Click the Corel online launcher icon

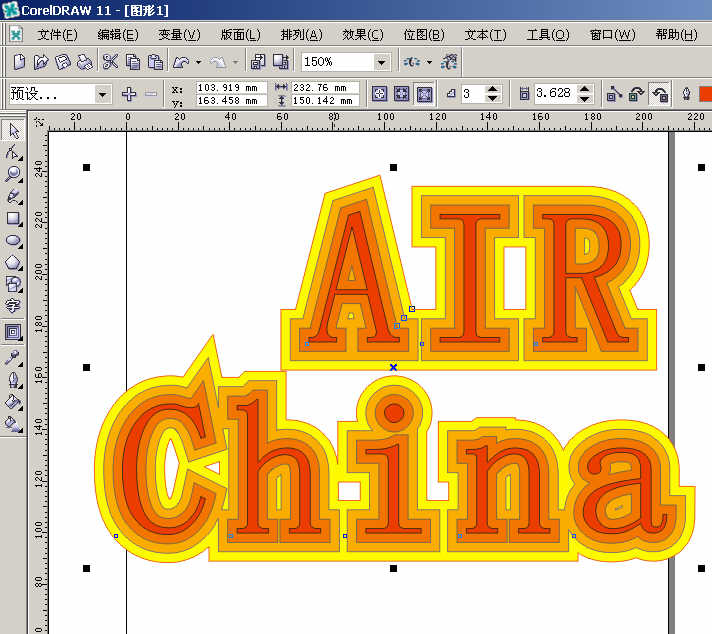449,62
